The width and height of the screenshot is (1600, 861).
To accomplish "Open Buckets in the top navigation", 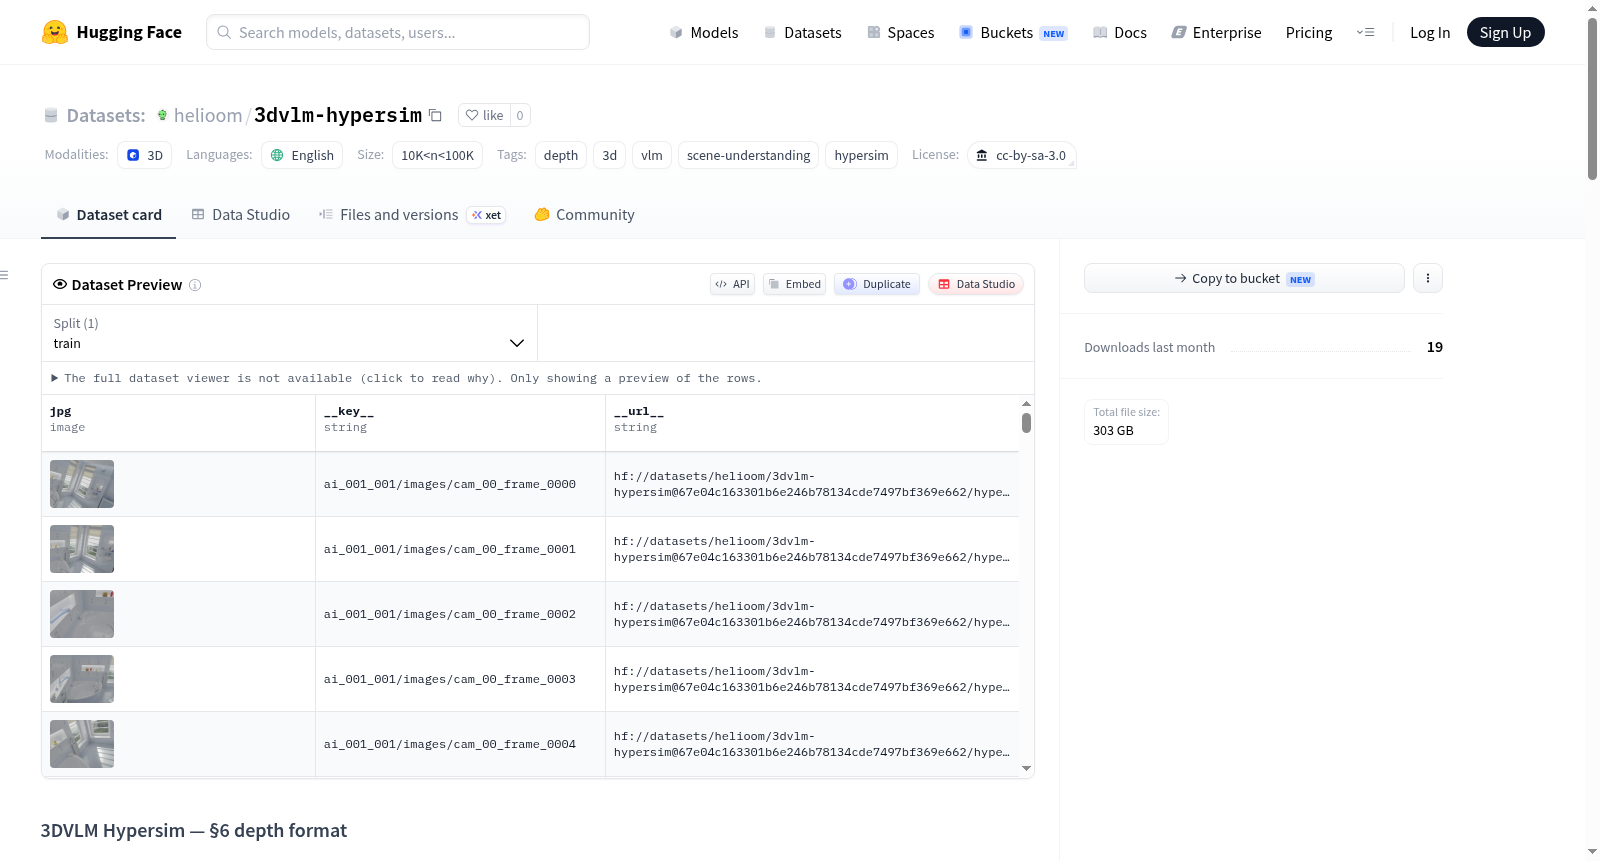I will click(1013, 32).
